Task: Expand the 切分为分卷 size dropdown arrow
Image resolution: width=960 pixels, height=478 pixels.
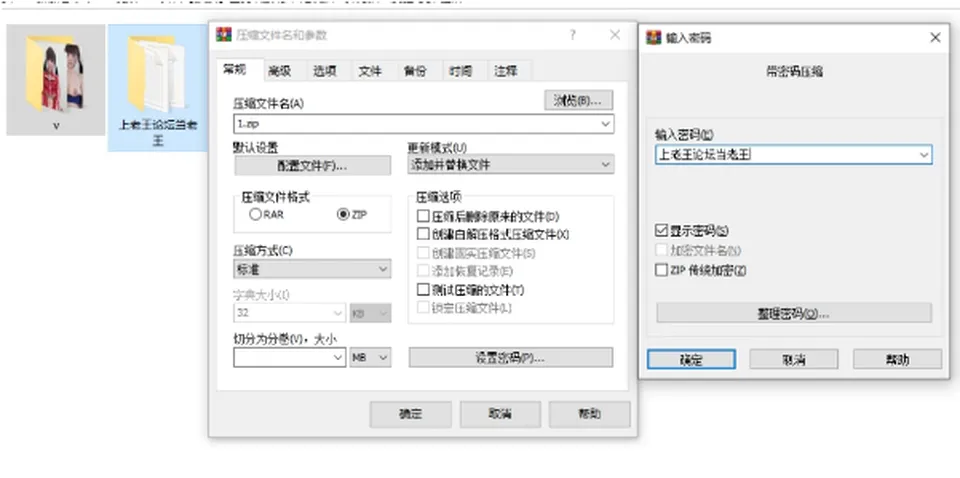Action: click(339, 357)
